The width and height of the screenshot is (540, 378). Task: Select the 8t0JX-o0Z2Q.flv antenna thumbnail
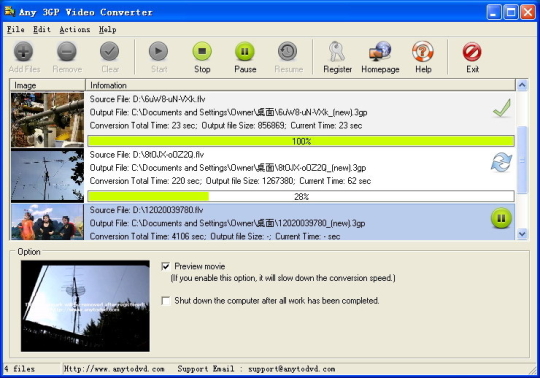pos(47,175)
